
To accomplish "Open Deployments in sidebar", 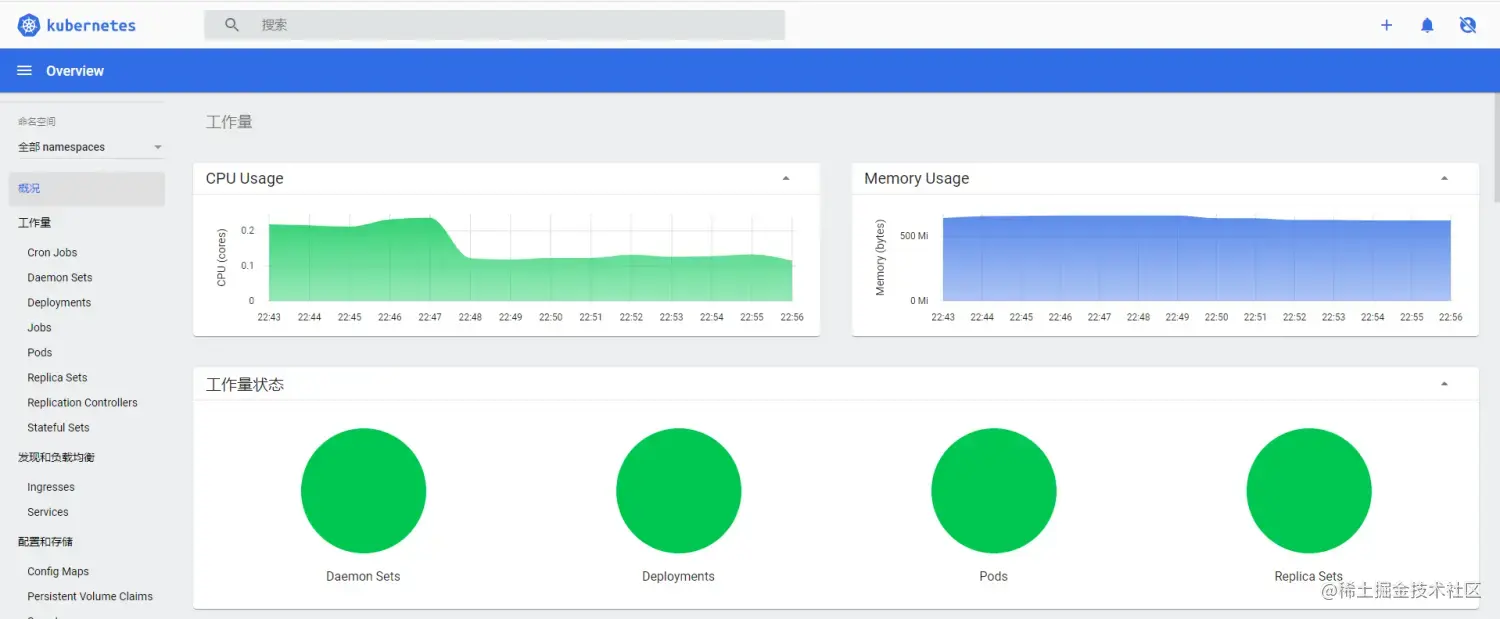I will (59, 303).
